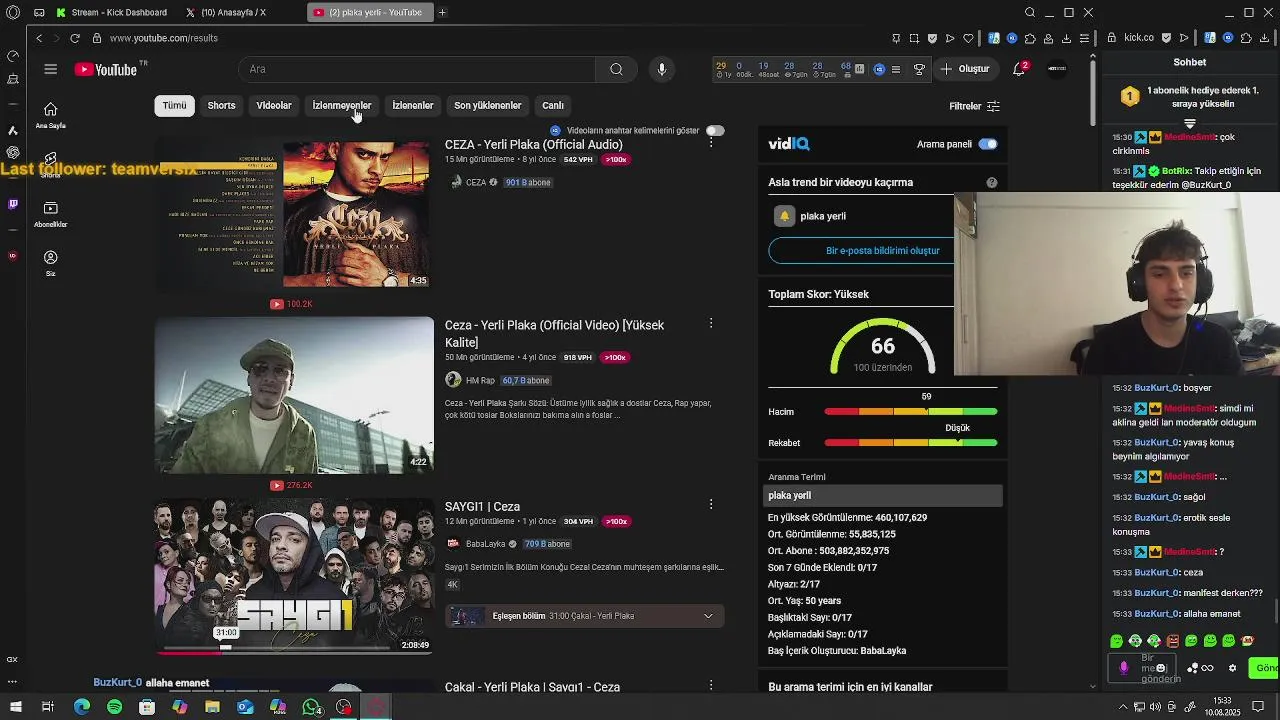
Task: Click plaka yerli alert bell icon
Action: pyautogui.click(x=784, y=216)
